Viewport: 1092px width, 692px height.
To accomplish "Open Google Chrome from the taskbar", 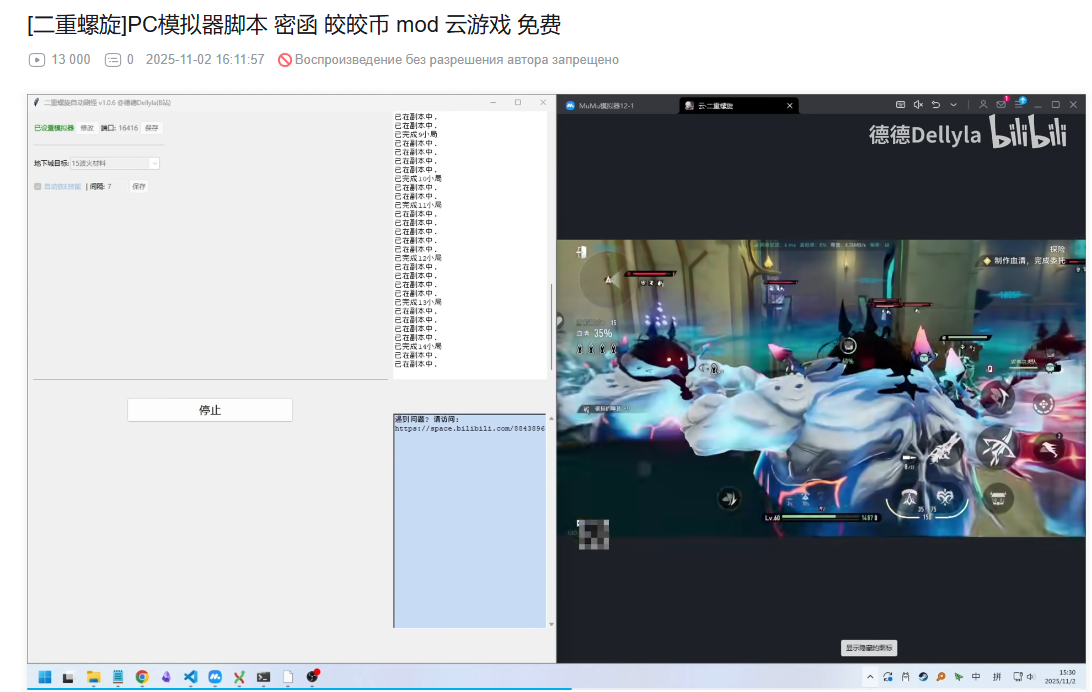I will point(142,677).
